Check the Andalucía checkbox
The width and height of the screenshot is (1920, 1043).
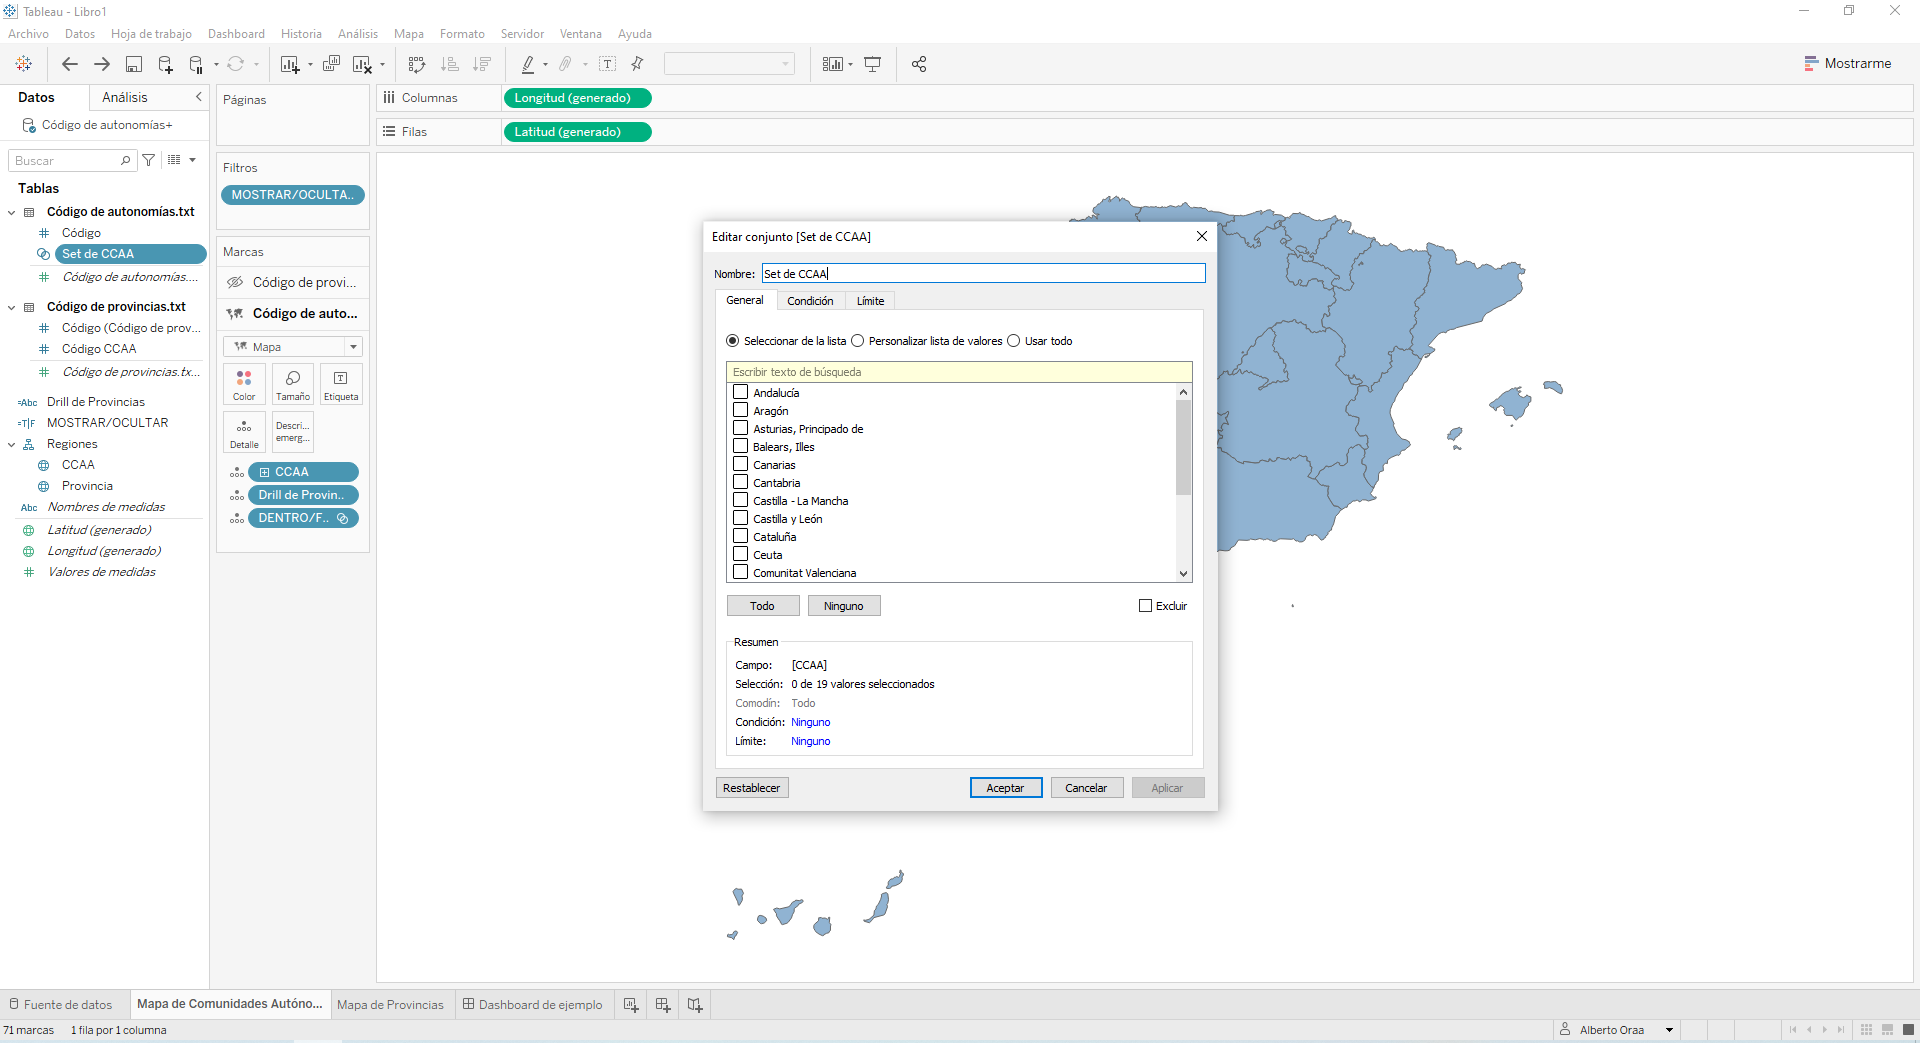pos(741,393)
